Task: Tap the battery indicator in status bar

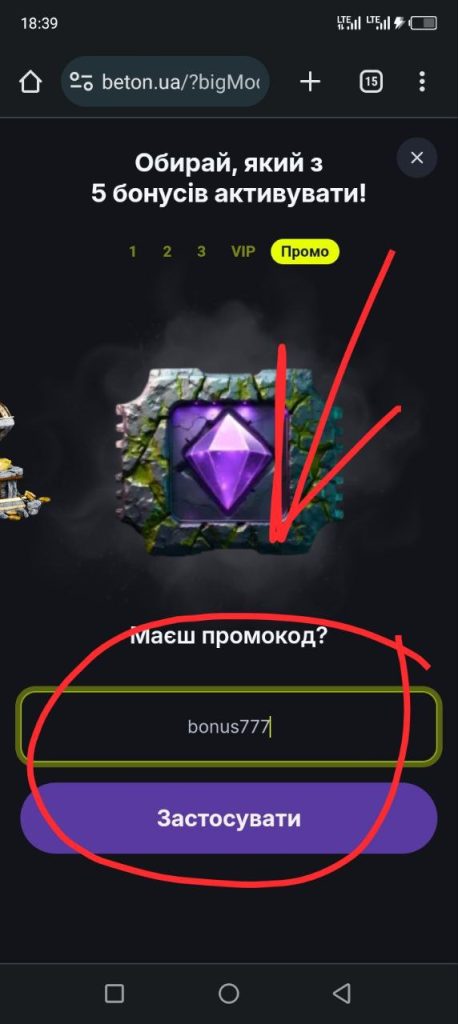Action: coord(424,24)
